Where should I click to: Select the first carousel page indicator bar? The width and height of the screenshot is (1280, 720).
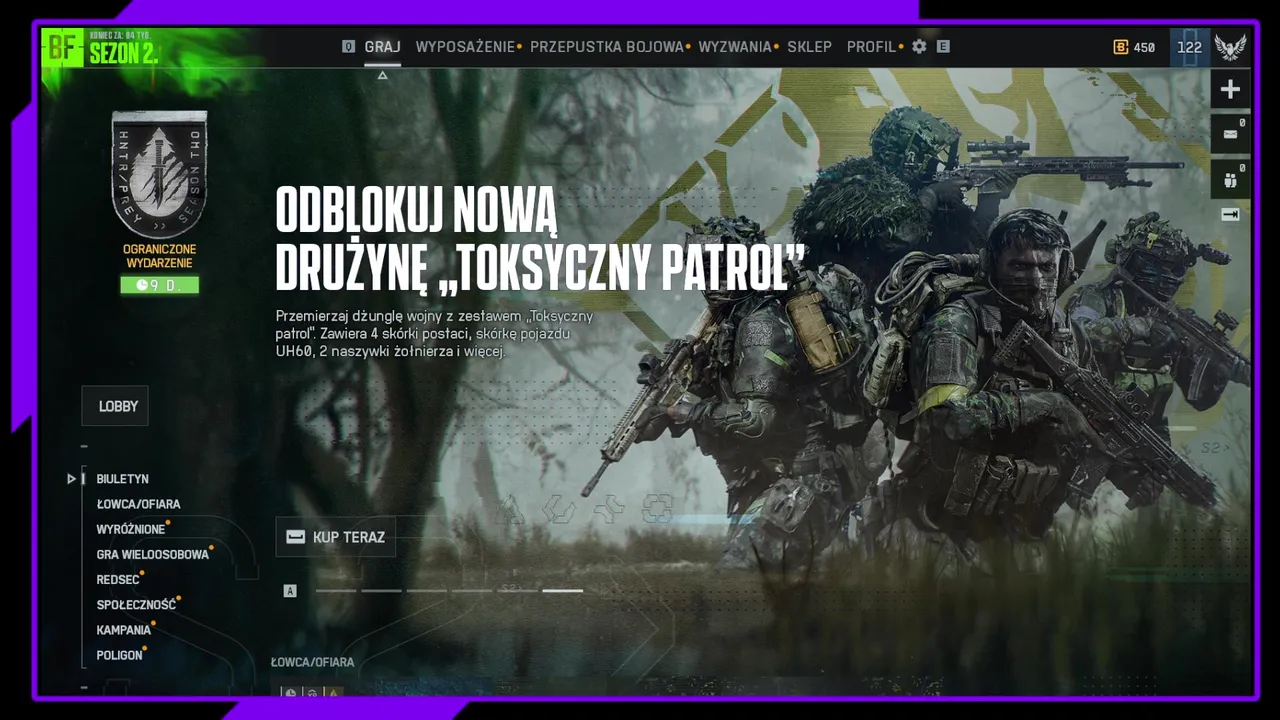pyautogui.click(x=336, y=591)
